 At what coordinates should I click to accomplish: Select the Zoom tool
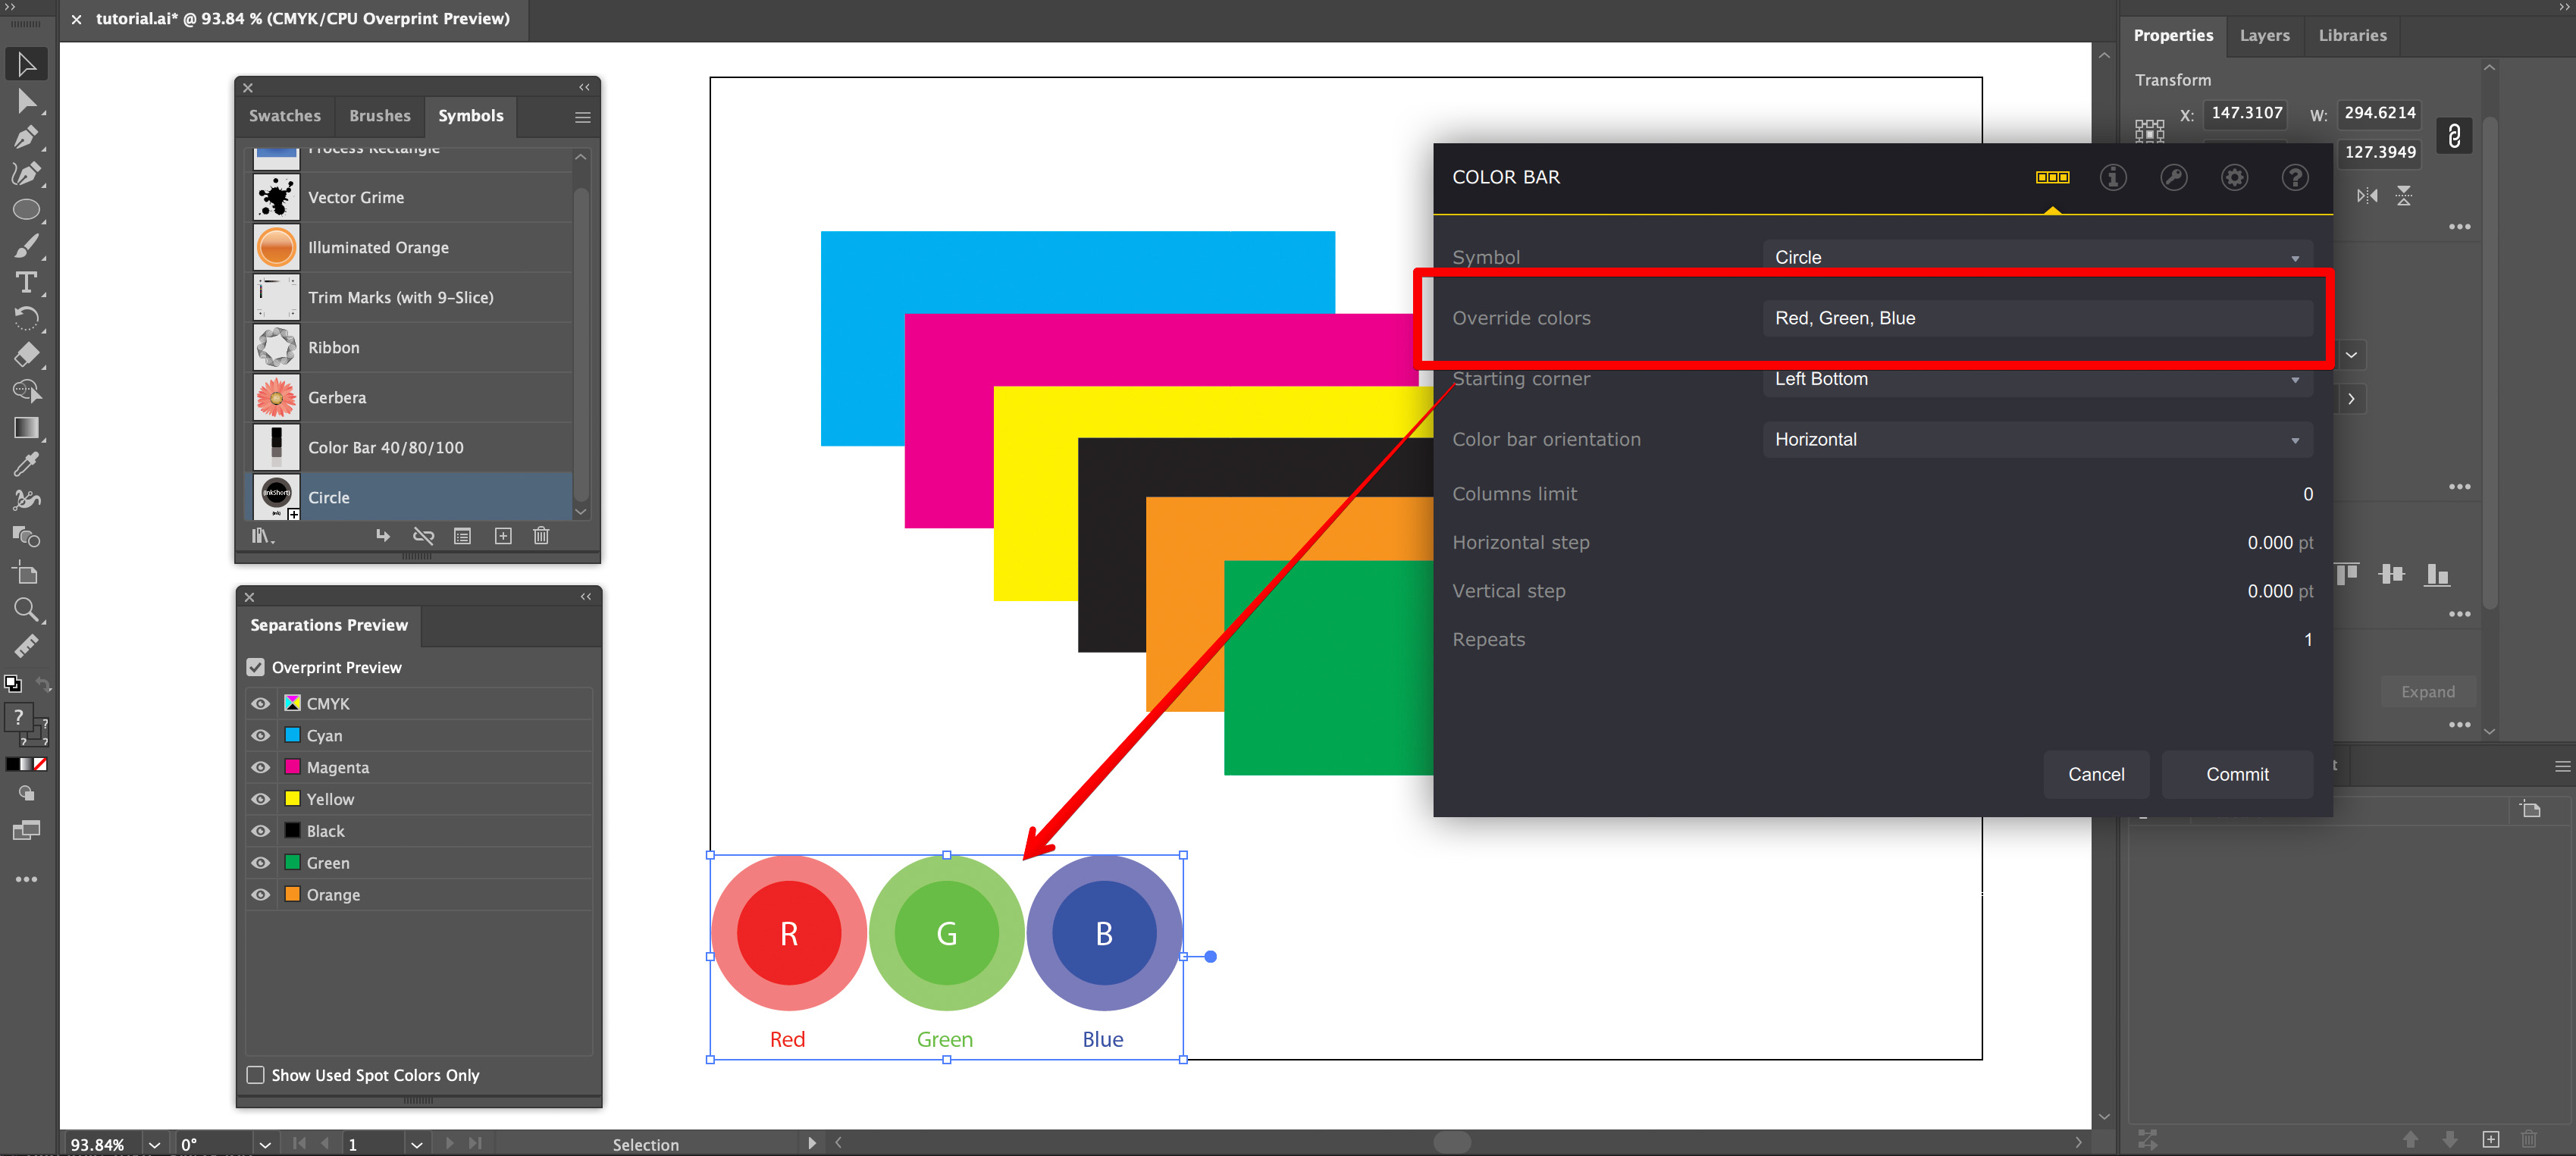(26, 609)
